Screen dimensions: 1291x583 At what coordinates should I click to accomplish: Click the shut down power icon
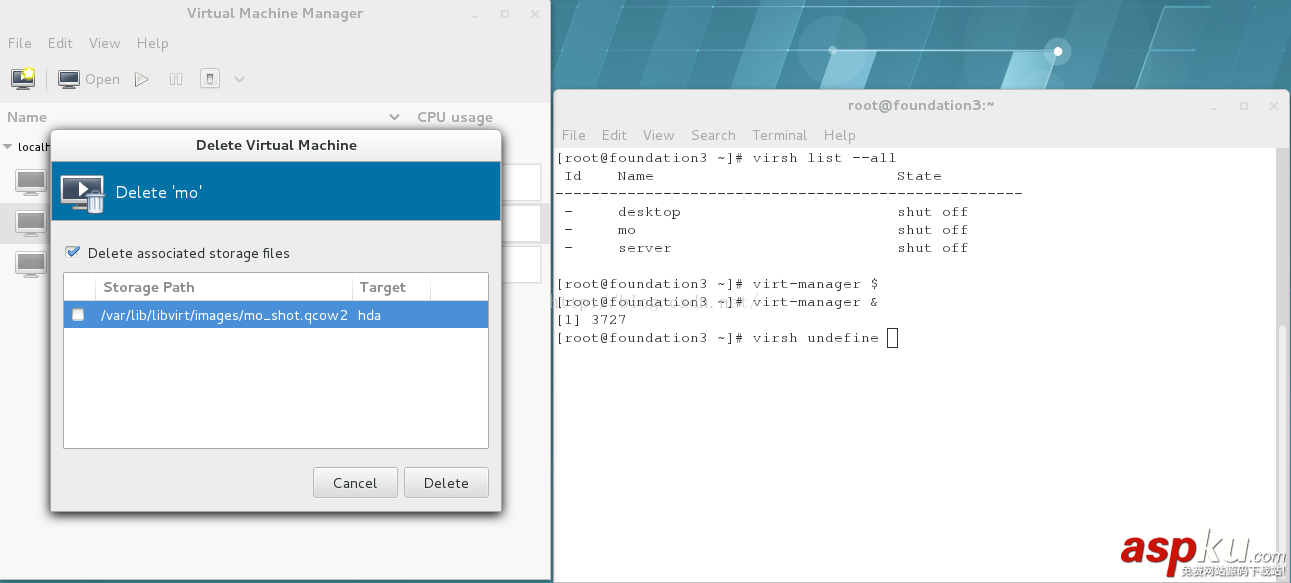tap(209, 79)
